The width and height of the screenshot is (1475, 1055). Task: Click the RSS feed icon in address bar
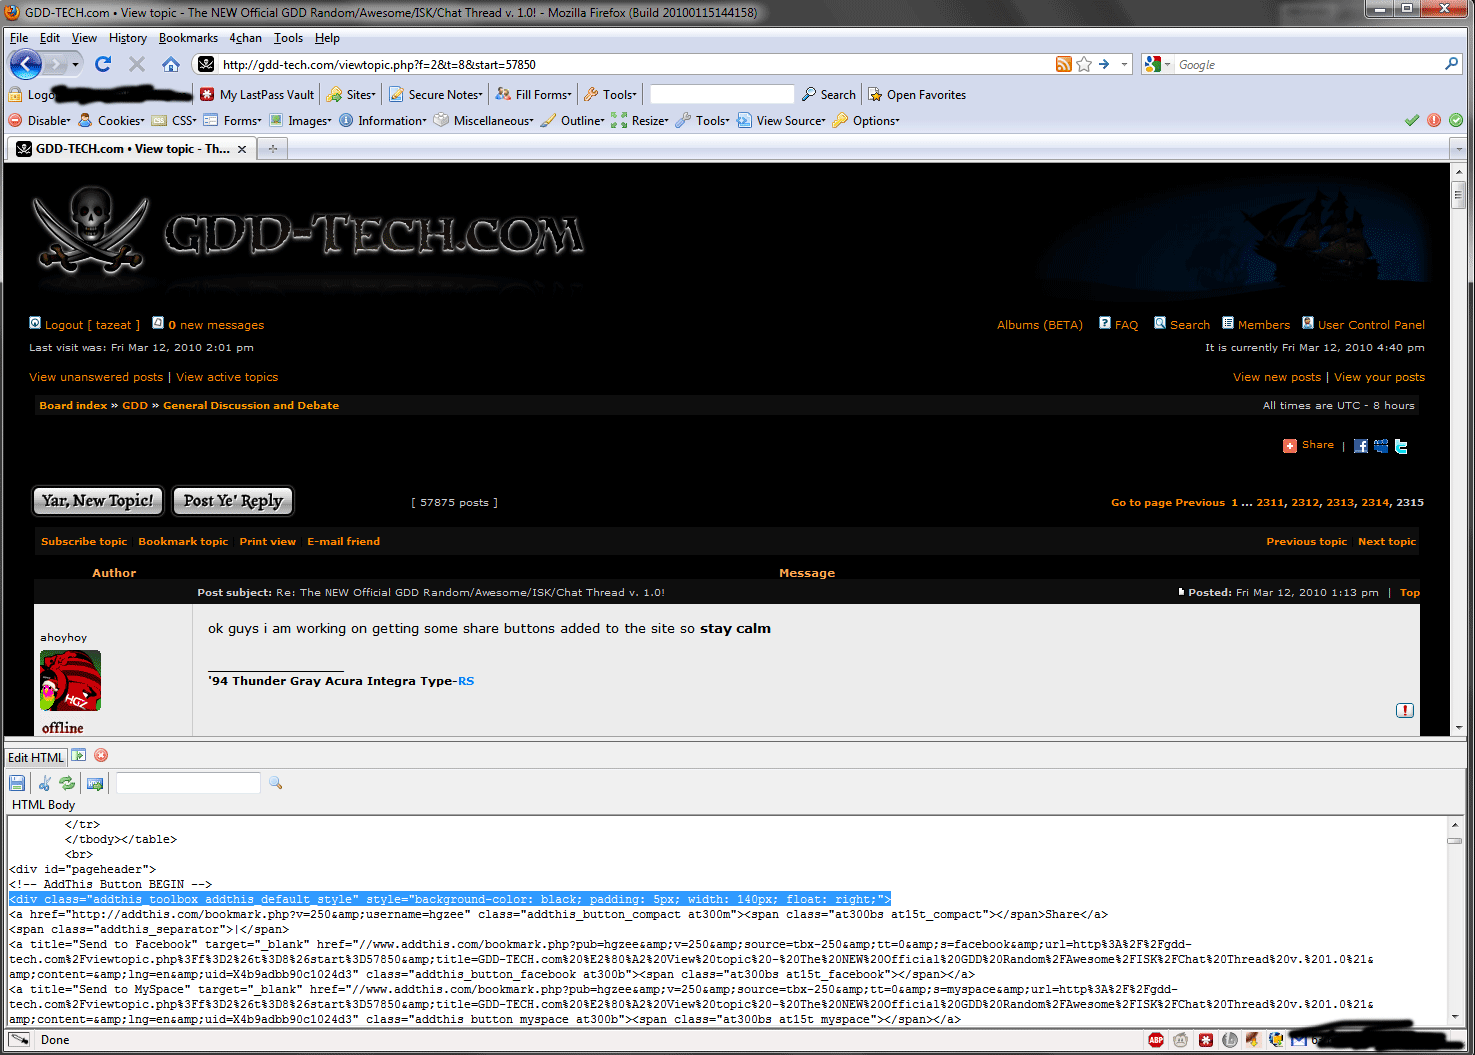(1064, 64)
